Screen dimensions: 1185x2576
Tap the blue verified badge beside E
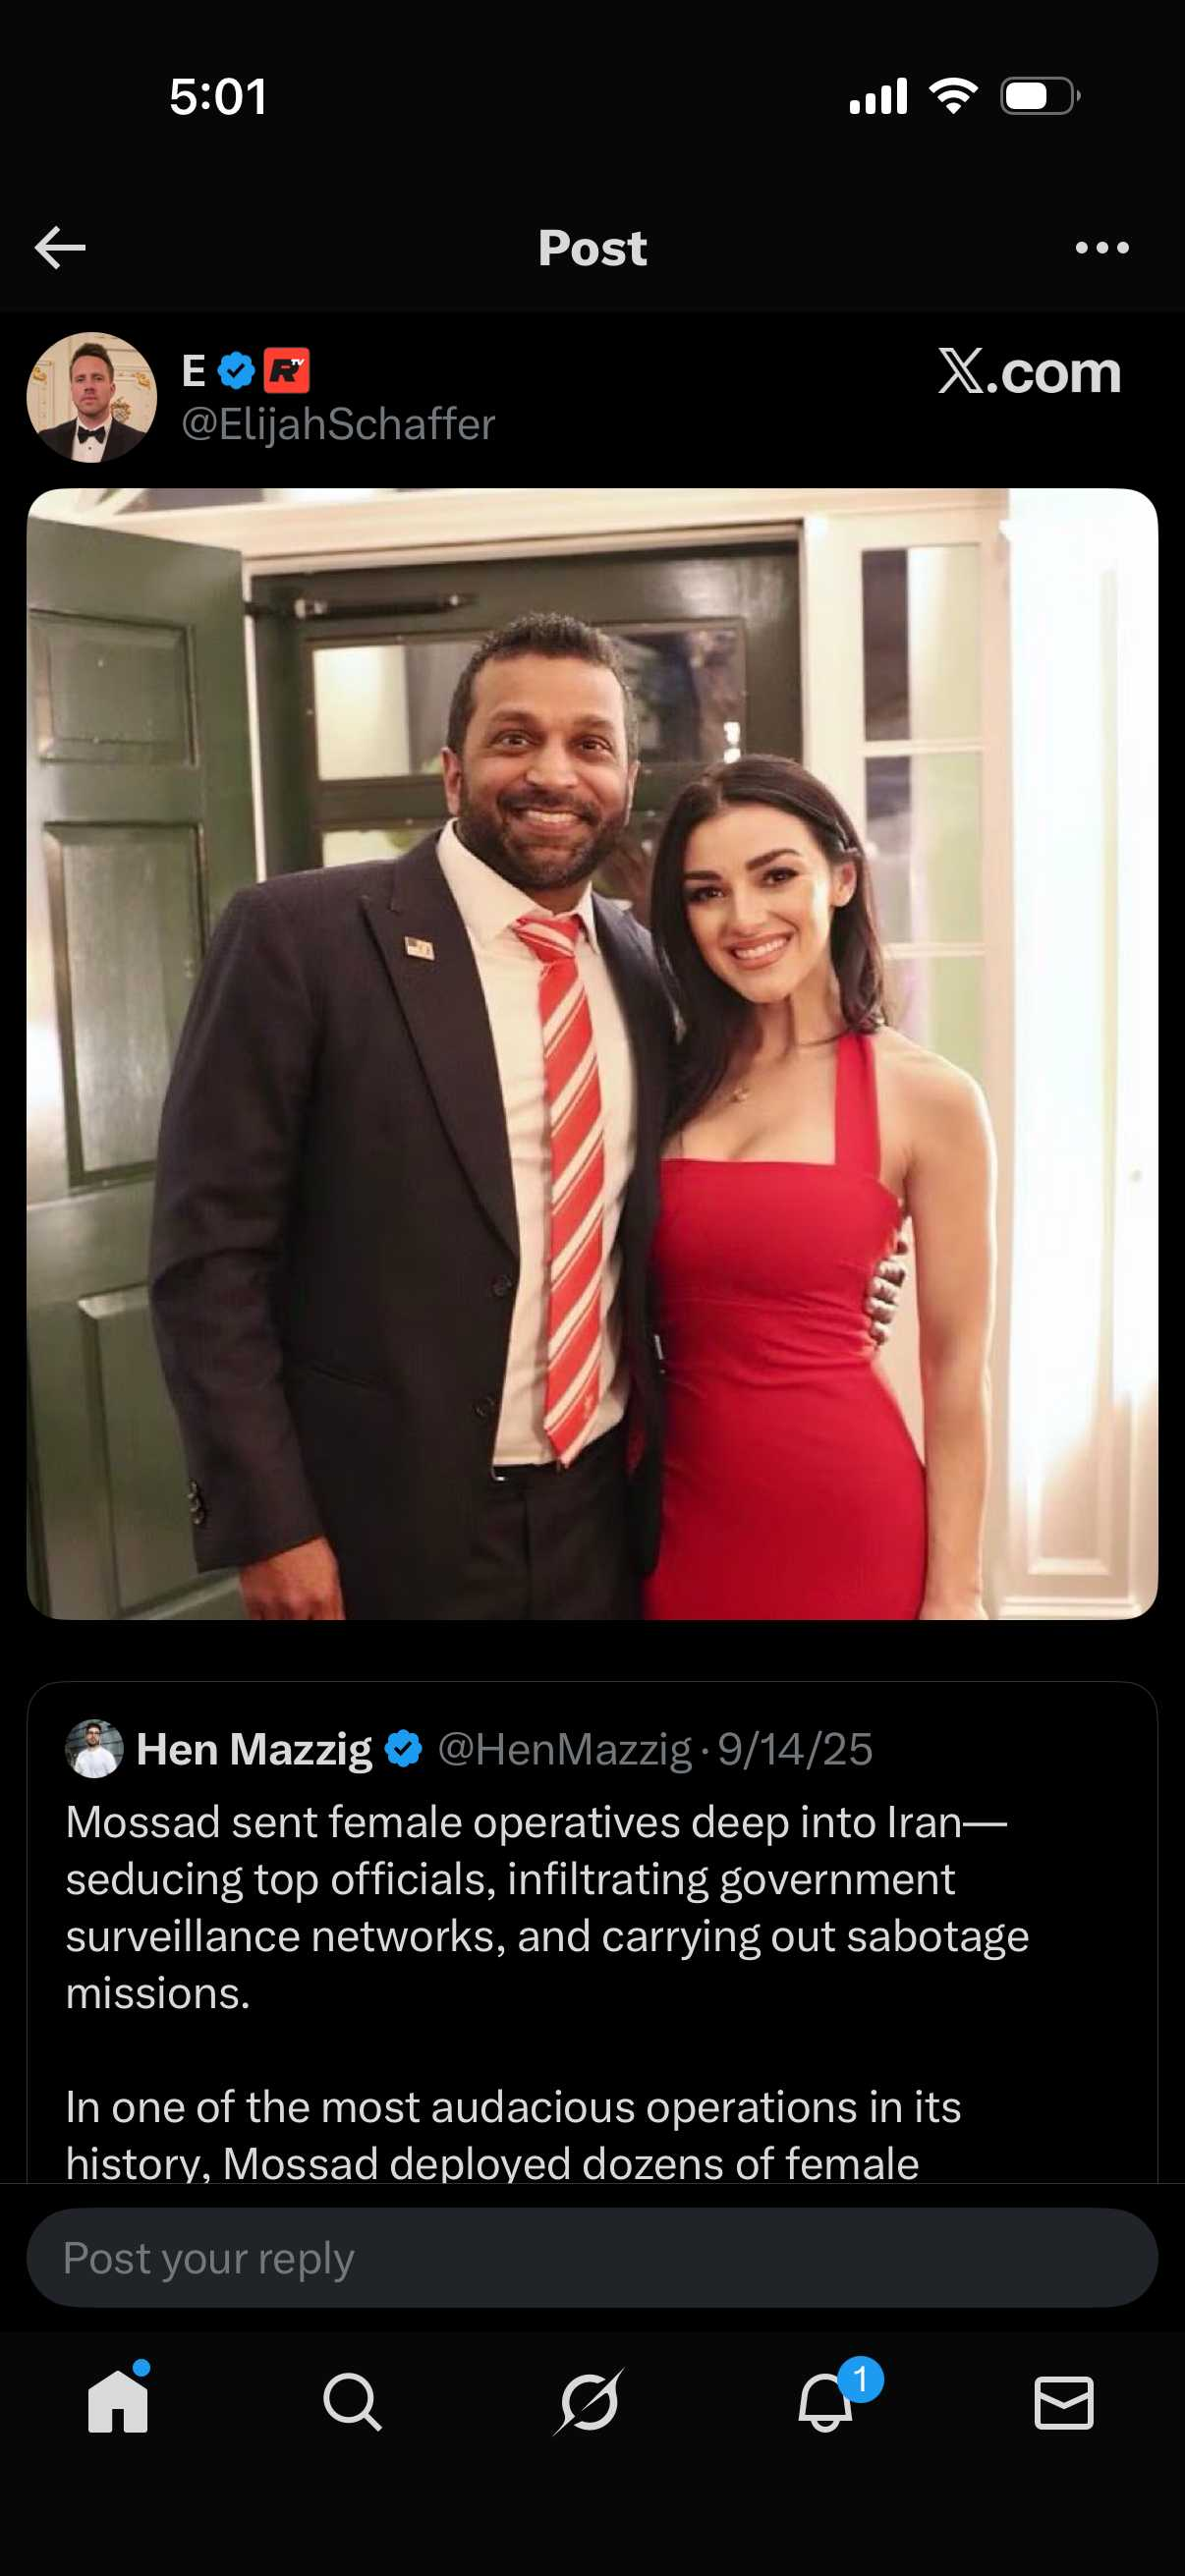pos(237,371)
